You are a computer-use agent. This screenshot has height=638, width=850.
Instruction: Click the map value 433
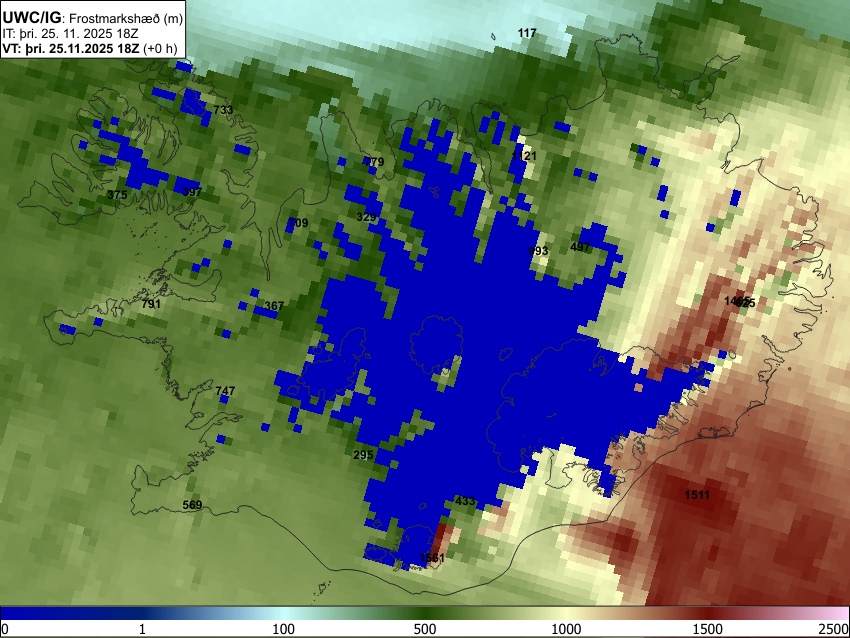tap(465, 501)
